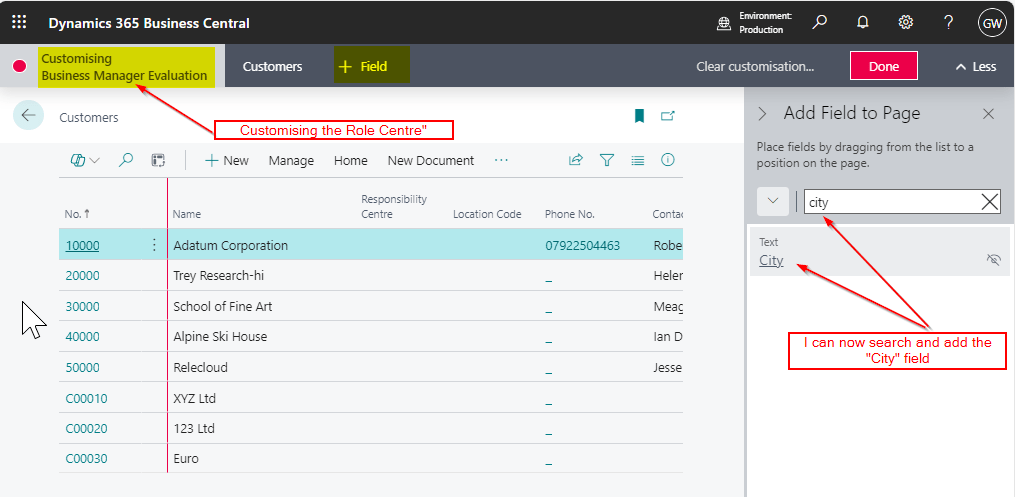Show the FactBox information icon
Viewport: 1015px width, 497px height.
(x=668, y=160)
